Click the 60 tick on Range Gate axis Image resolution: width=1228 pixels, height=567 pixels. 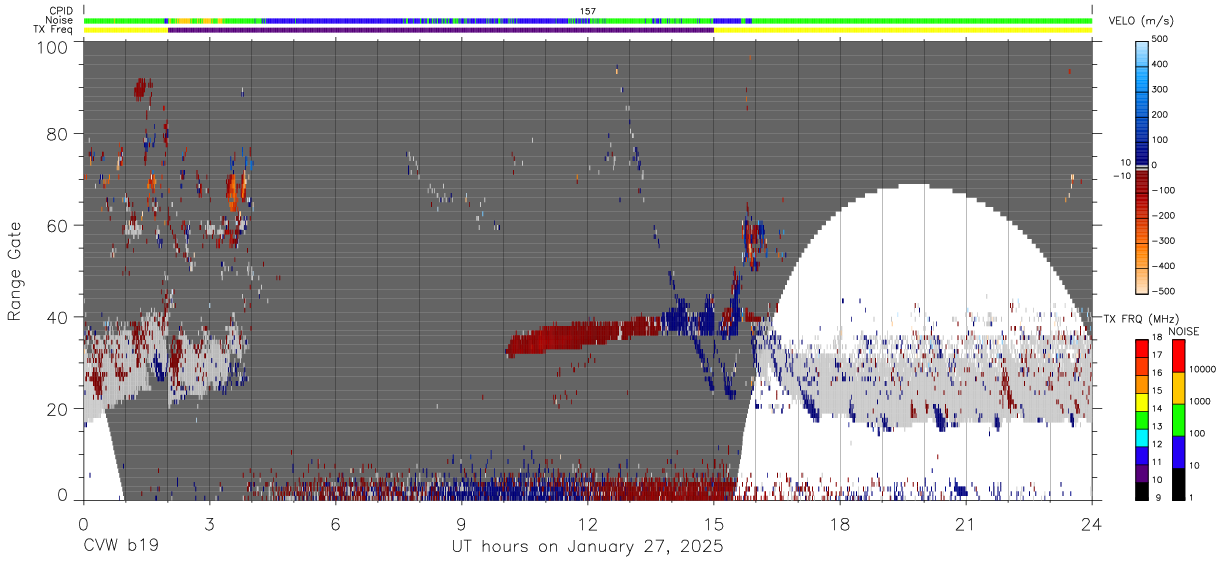[59, 226]
